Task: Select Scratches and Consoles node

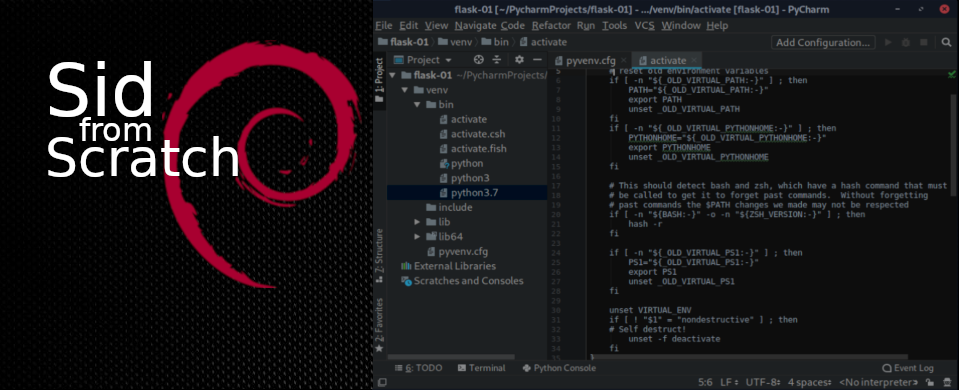Action: tap(467, 281)
